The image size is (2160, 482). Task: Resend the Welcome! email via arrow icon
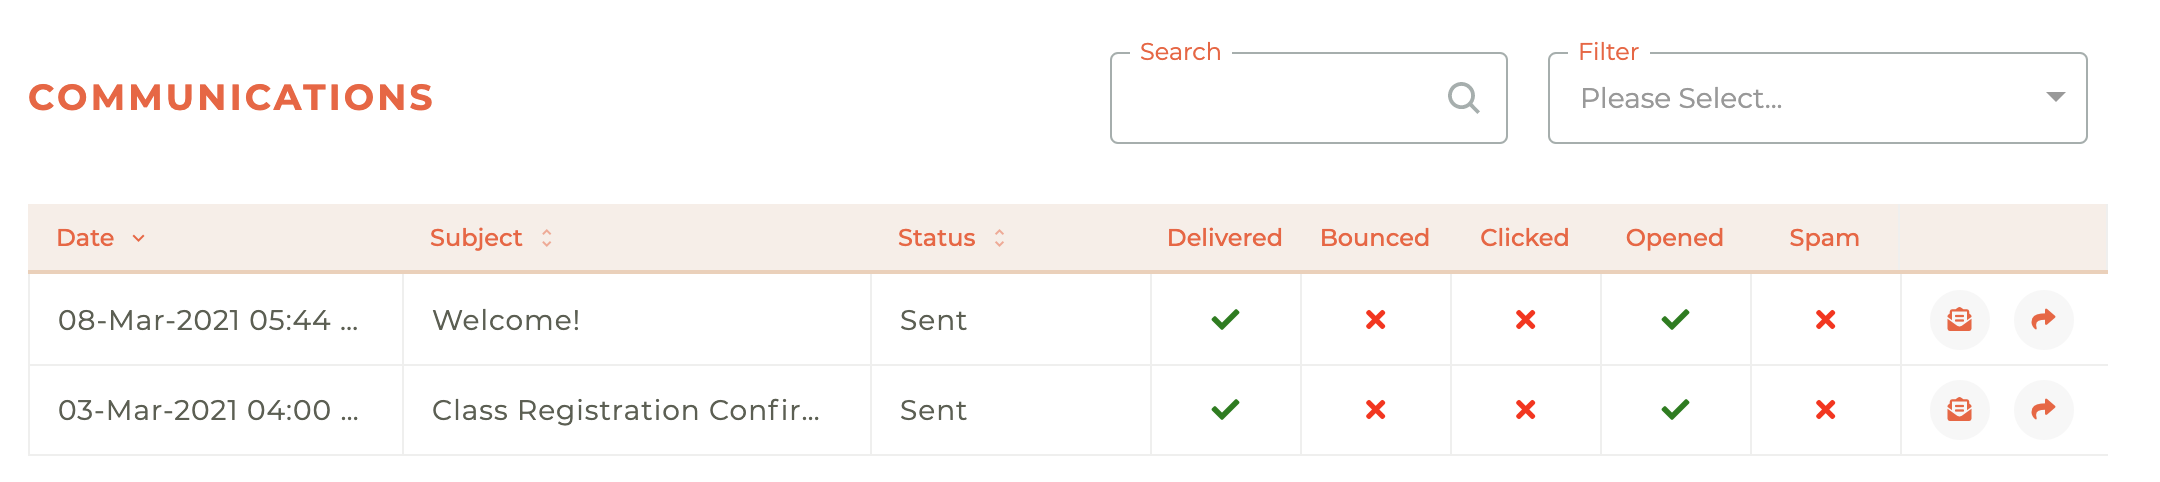click(x=2043, y=320)
